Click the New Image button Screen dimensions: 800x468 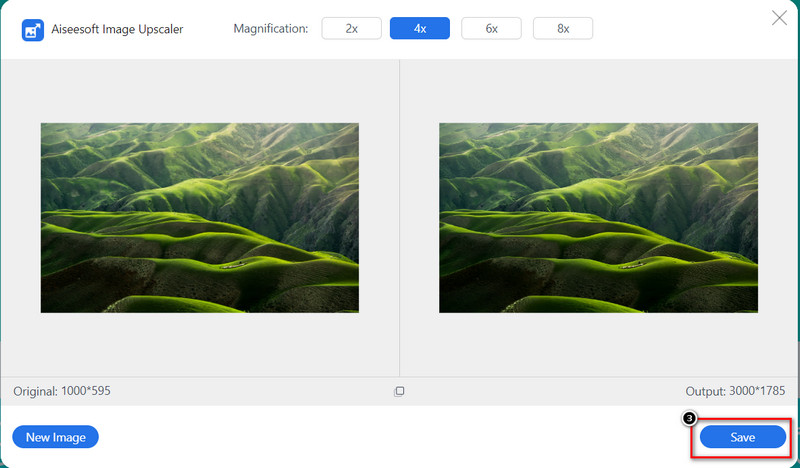pos(56,437)
